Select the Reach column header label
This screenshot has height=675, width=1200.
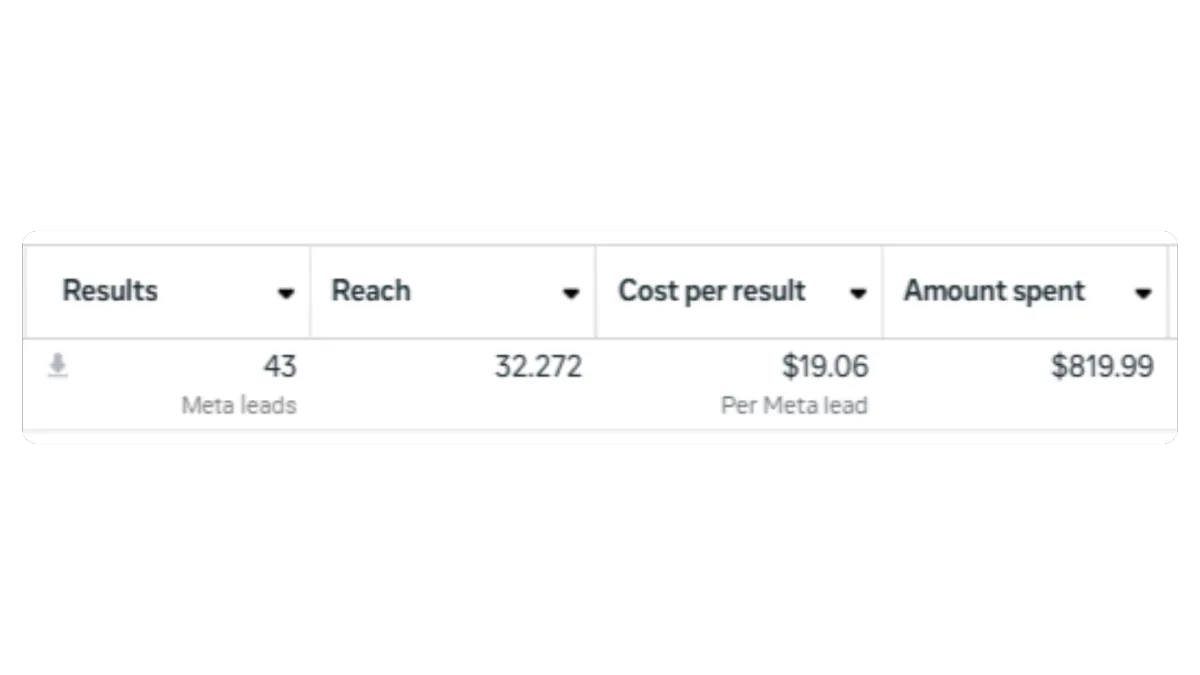(x=371, y=291)
